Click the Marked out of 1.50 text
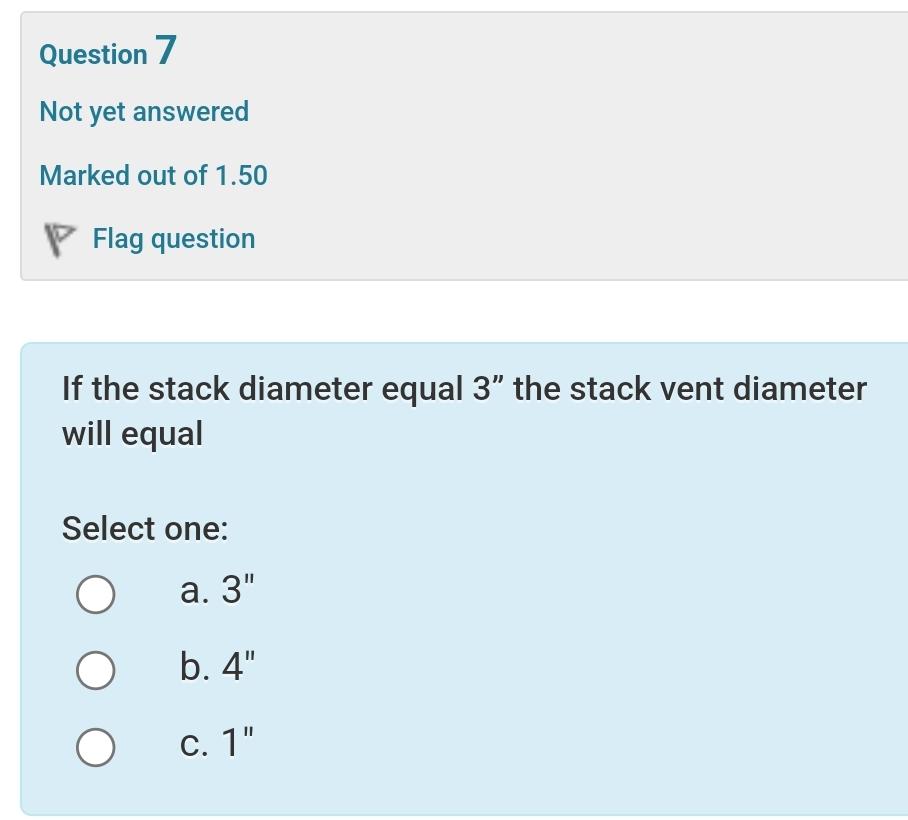This screenshot has height=820, width=908. [153, 175]
